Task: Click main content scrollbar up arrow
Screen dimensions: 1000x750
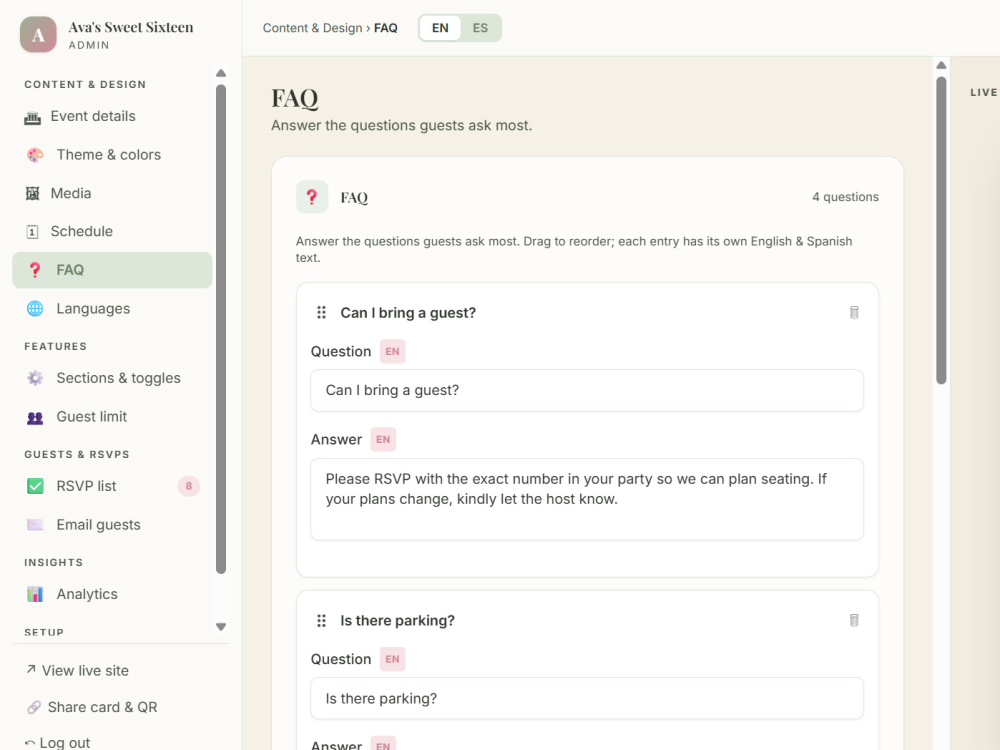Action: coord(941,65)
